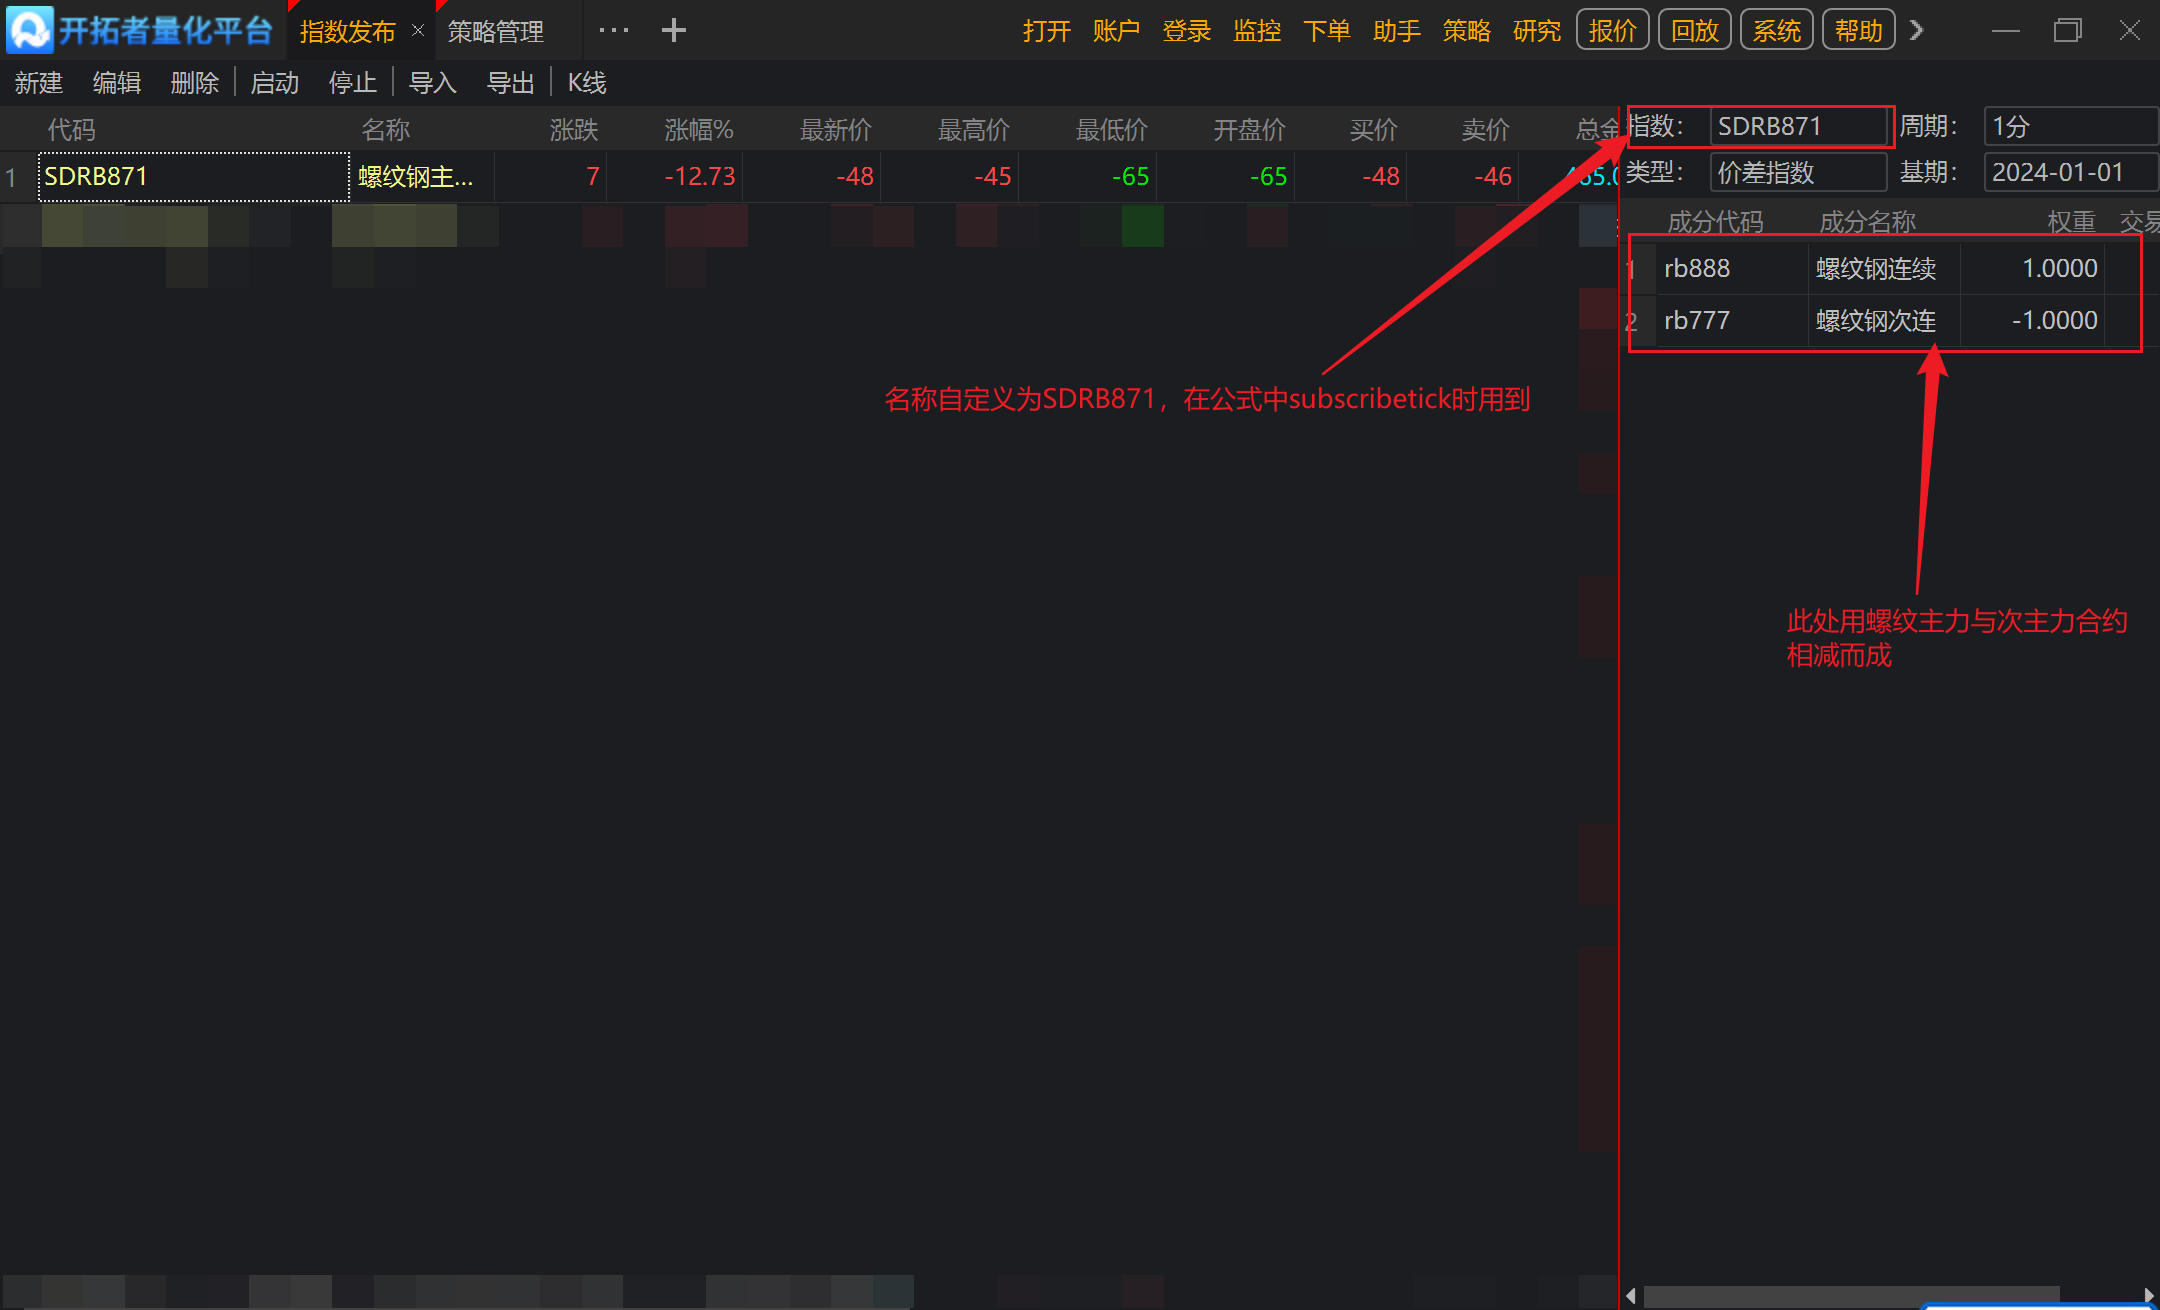Sort by the 名称 column header
Image resolution: width=2160 pixels, height=1310 pixels.
pyautogui.click(x=386, y=130)
